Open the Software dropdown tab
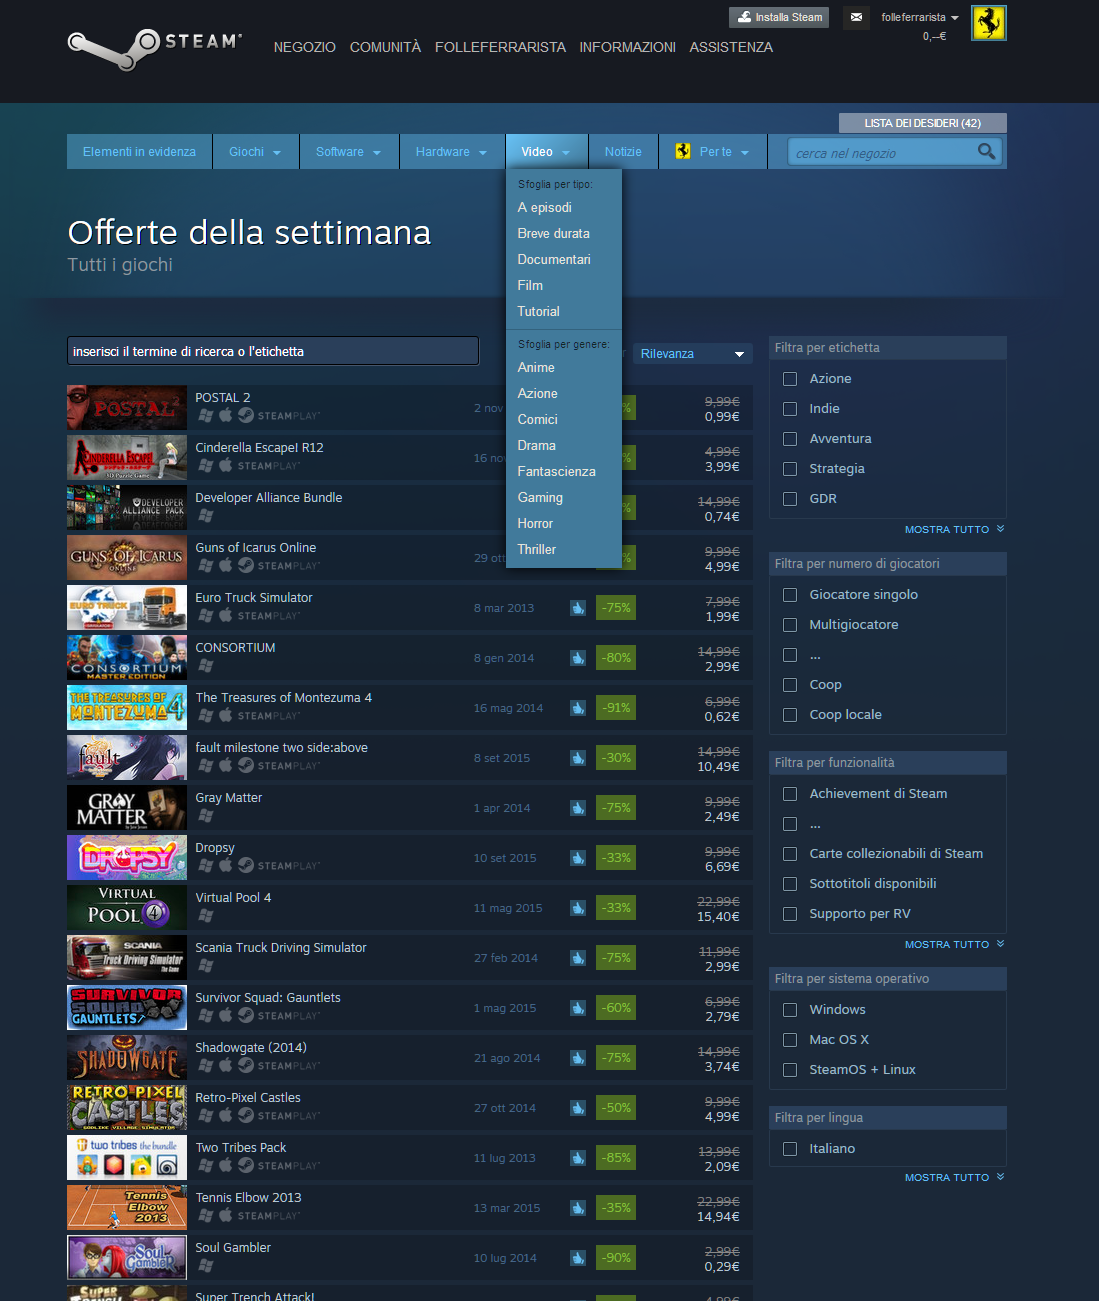 point(349,152)
